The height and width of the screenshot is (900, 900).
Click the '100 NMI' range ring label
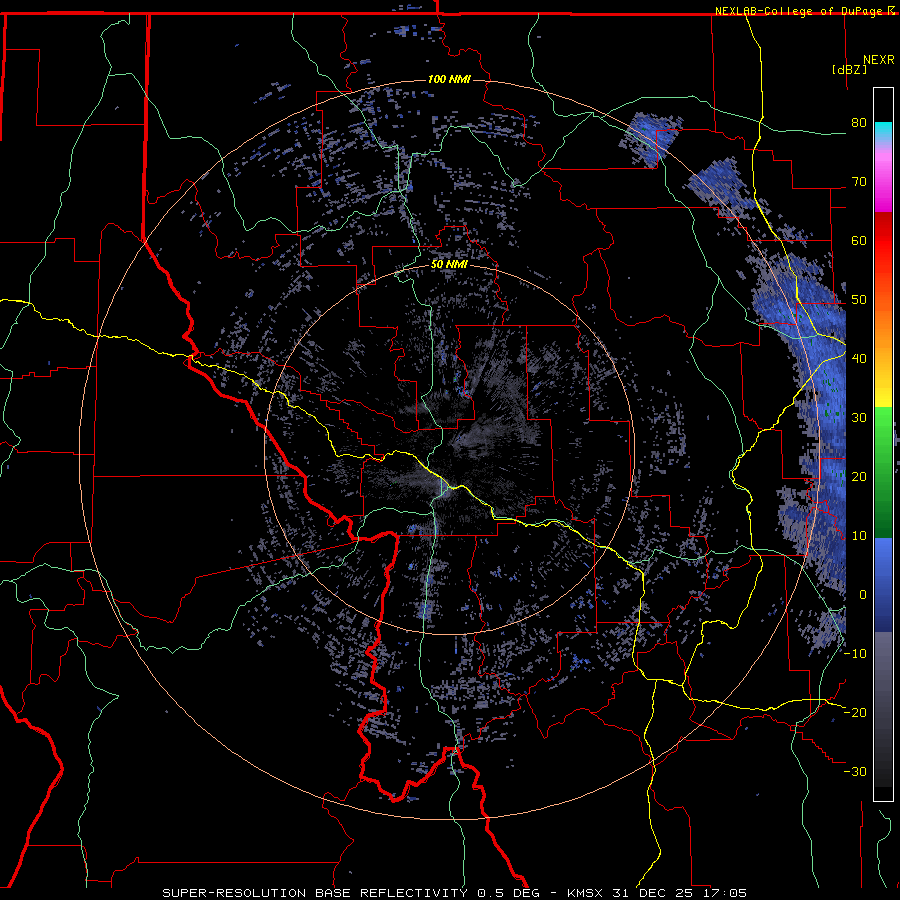tap(449, 79)
